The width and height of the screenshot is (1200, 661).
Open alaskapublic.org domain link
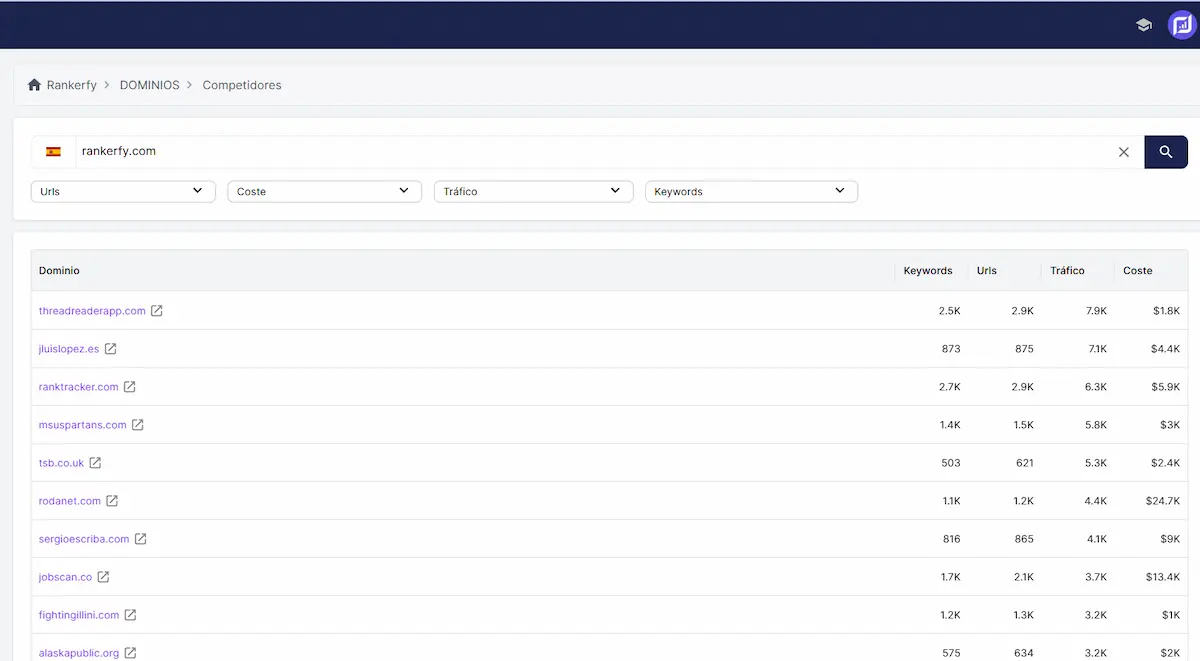pyautogui.click(x=79, y=653)
